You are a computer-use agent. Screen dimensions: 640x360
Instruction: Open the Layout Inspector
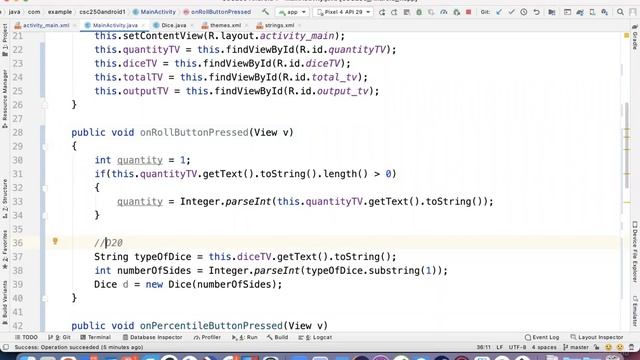coord(597,338)
